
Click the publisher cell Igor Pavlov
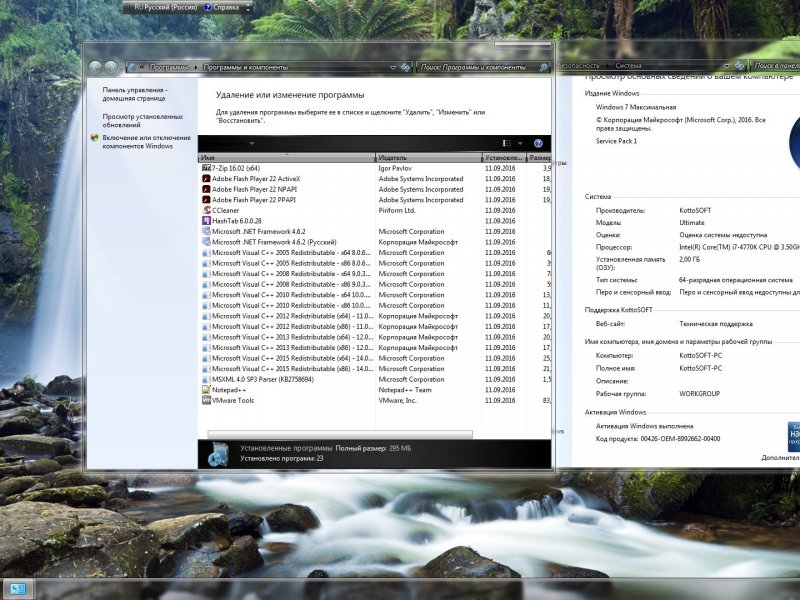pyautogui.click(x=395, y=168)
